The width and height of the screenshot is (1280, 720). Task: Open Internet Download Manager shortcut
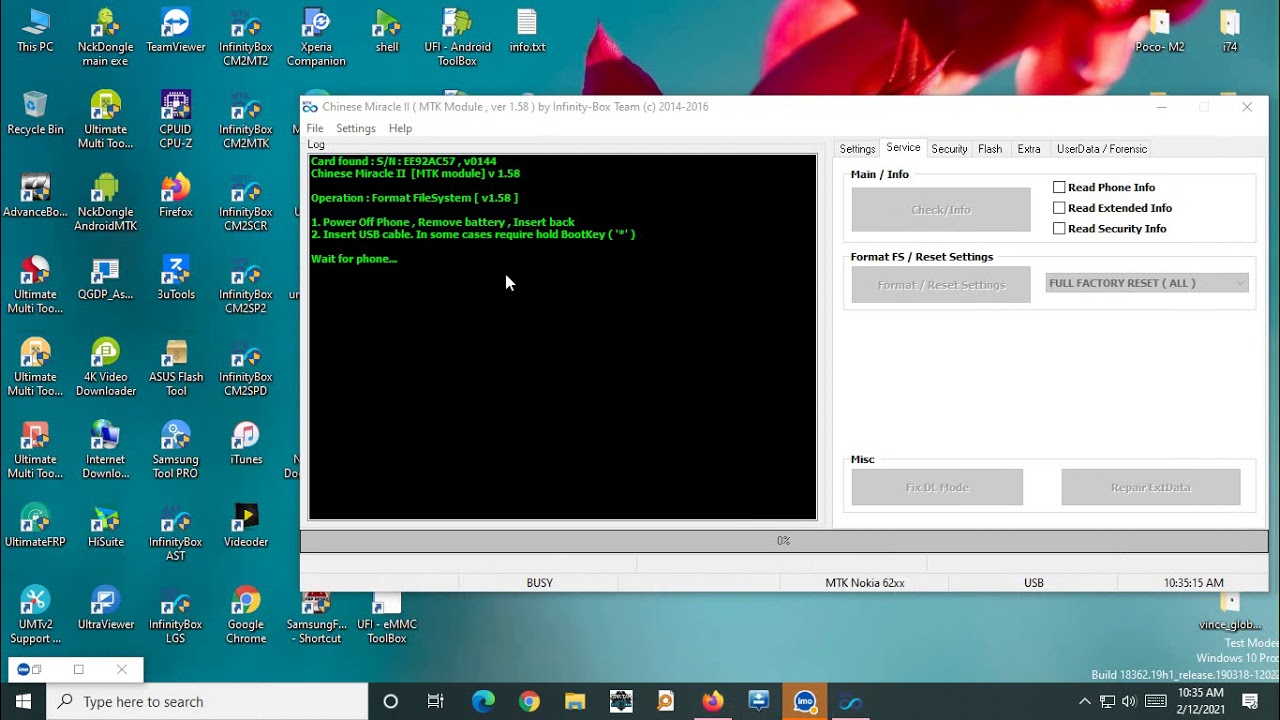click(x=105, y=450)
